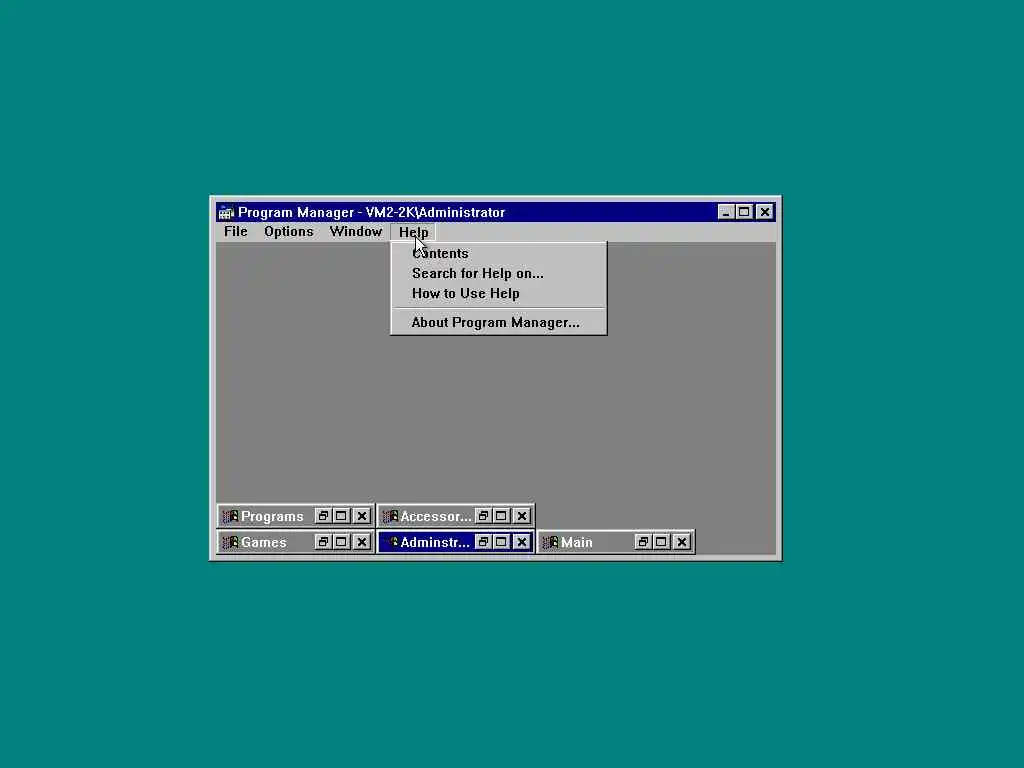Screen dimensions: 1024x768
Task: Maximize the Games group window
Action: pos(341,542)
